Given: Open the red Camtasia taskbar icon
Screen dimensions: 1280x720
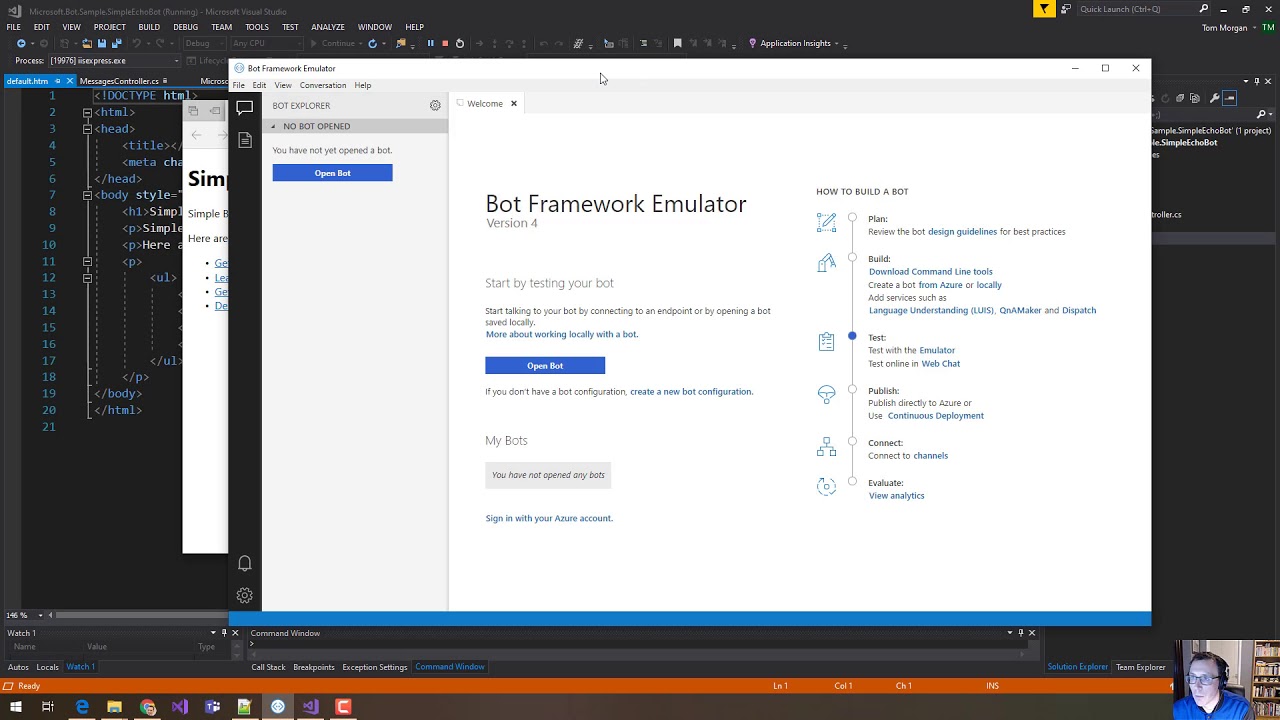Looking at the screenshot, I should pyautogui.click(x=343, y=707).
